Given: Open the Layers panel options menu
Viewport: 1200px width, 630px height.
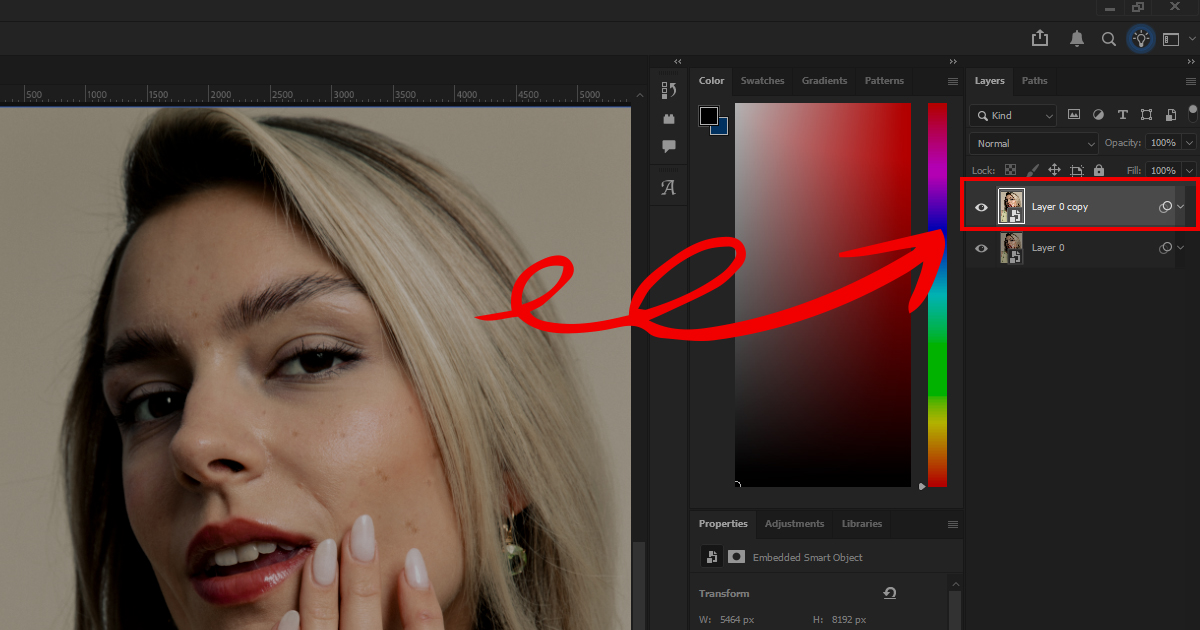Looking at the screenshot, I should (1190, 81).
